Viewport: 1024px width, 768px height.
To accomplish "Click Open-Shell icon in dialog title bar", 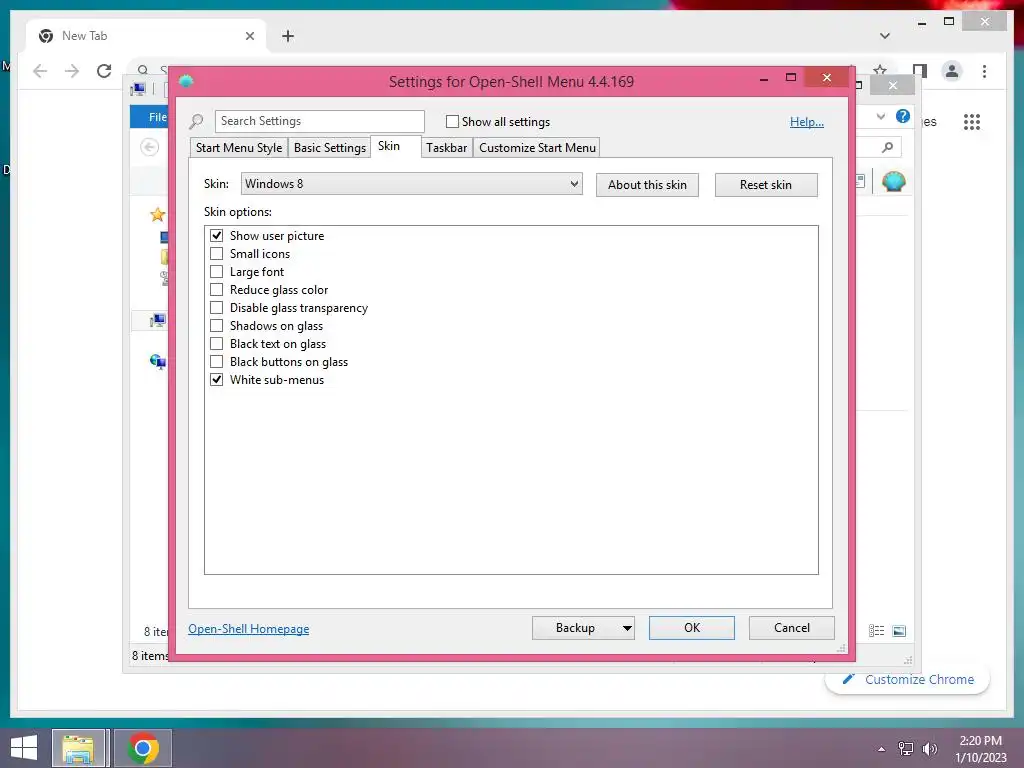I will pyautogui.click(x=186, y=82).
